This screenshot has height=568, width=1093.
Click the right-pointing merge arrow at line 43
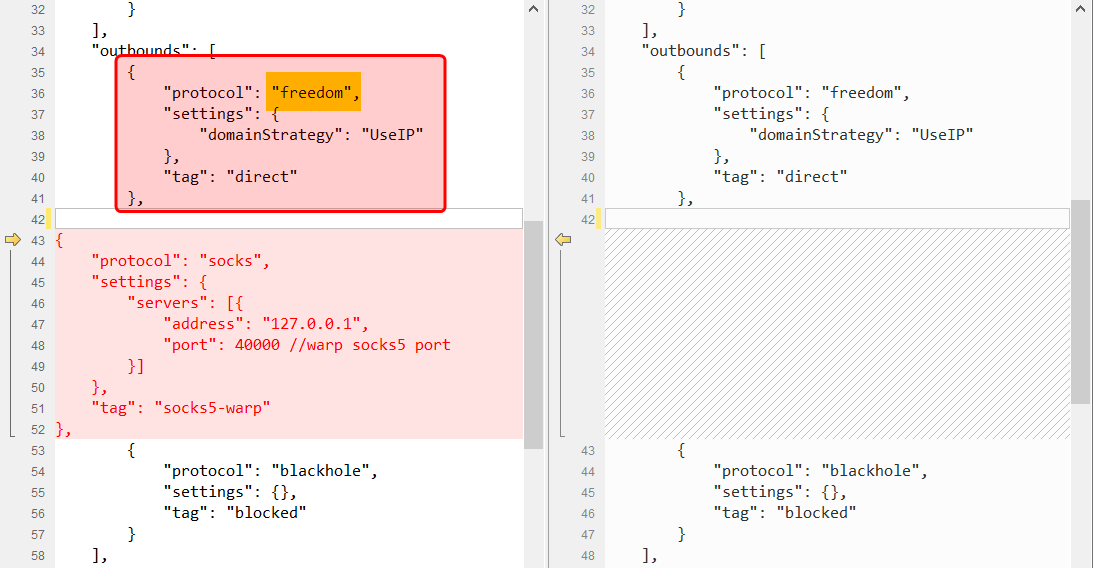pyautogui.click(x=12, y=240)
